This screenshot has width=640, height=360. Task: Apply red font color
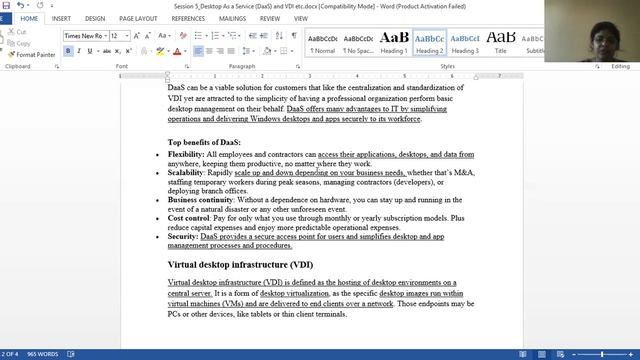pyautogui.click(x=177, y=51)
